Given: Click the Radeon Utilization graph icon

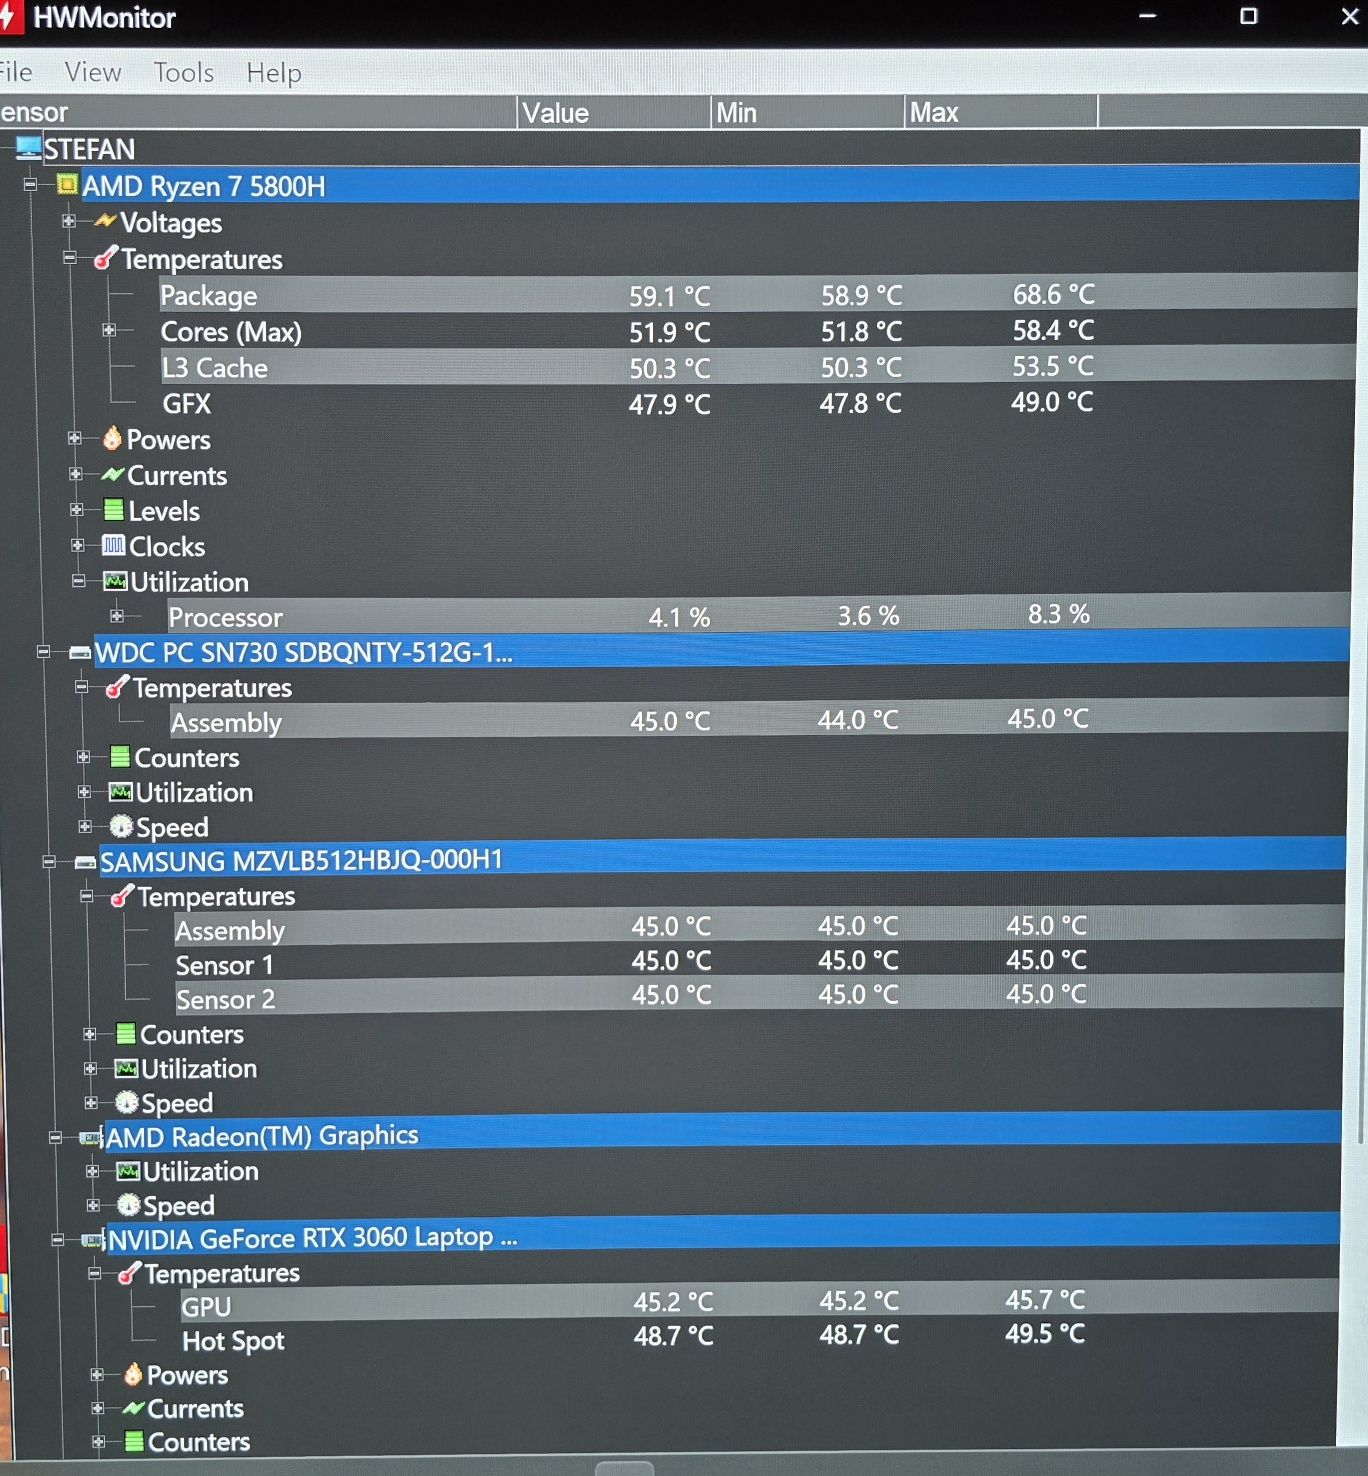Looking at the screenshot, I should coord(128,1171).
